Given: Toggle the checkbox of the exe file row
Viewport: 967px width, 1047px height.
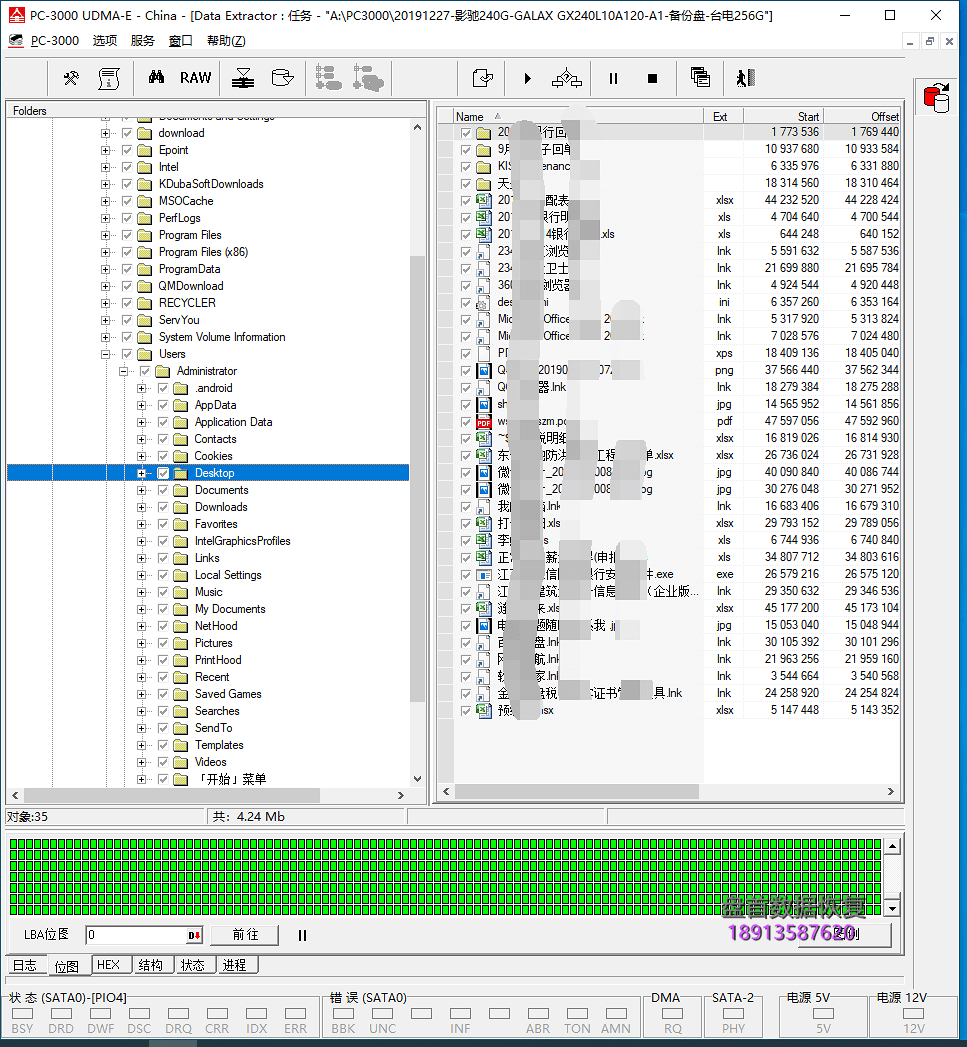Looking at the screenshot, I should point(466,575).
